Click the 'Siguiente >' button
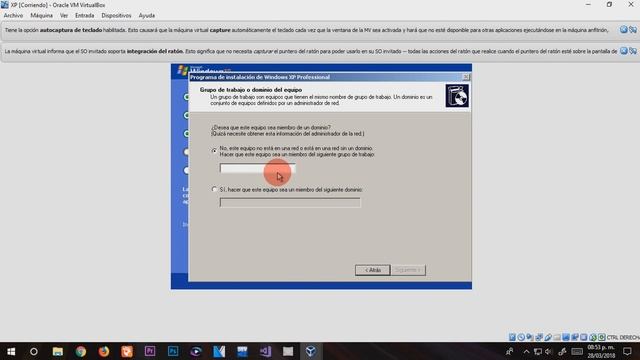Image resolution: width=640 pixels, height=360 pixels. [408, 270]
